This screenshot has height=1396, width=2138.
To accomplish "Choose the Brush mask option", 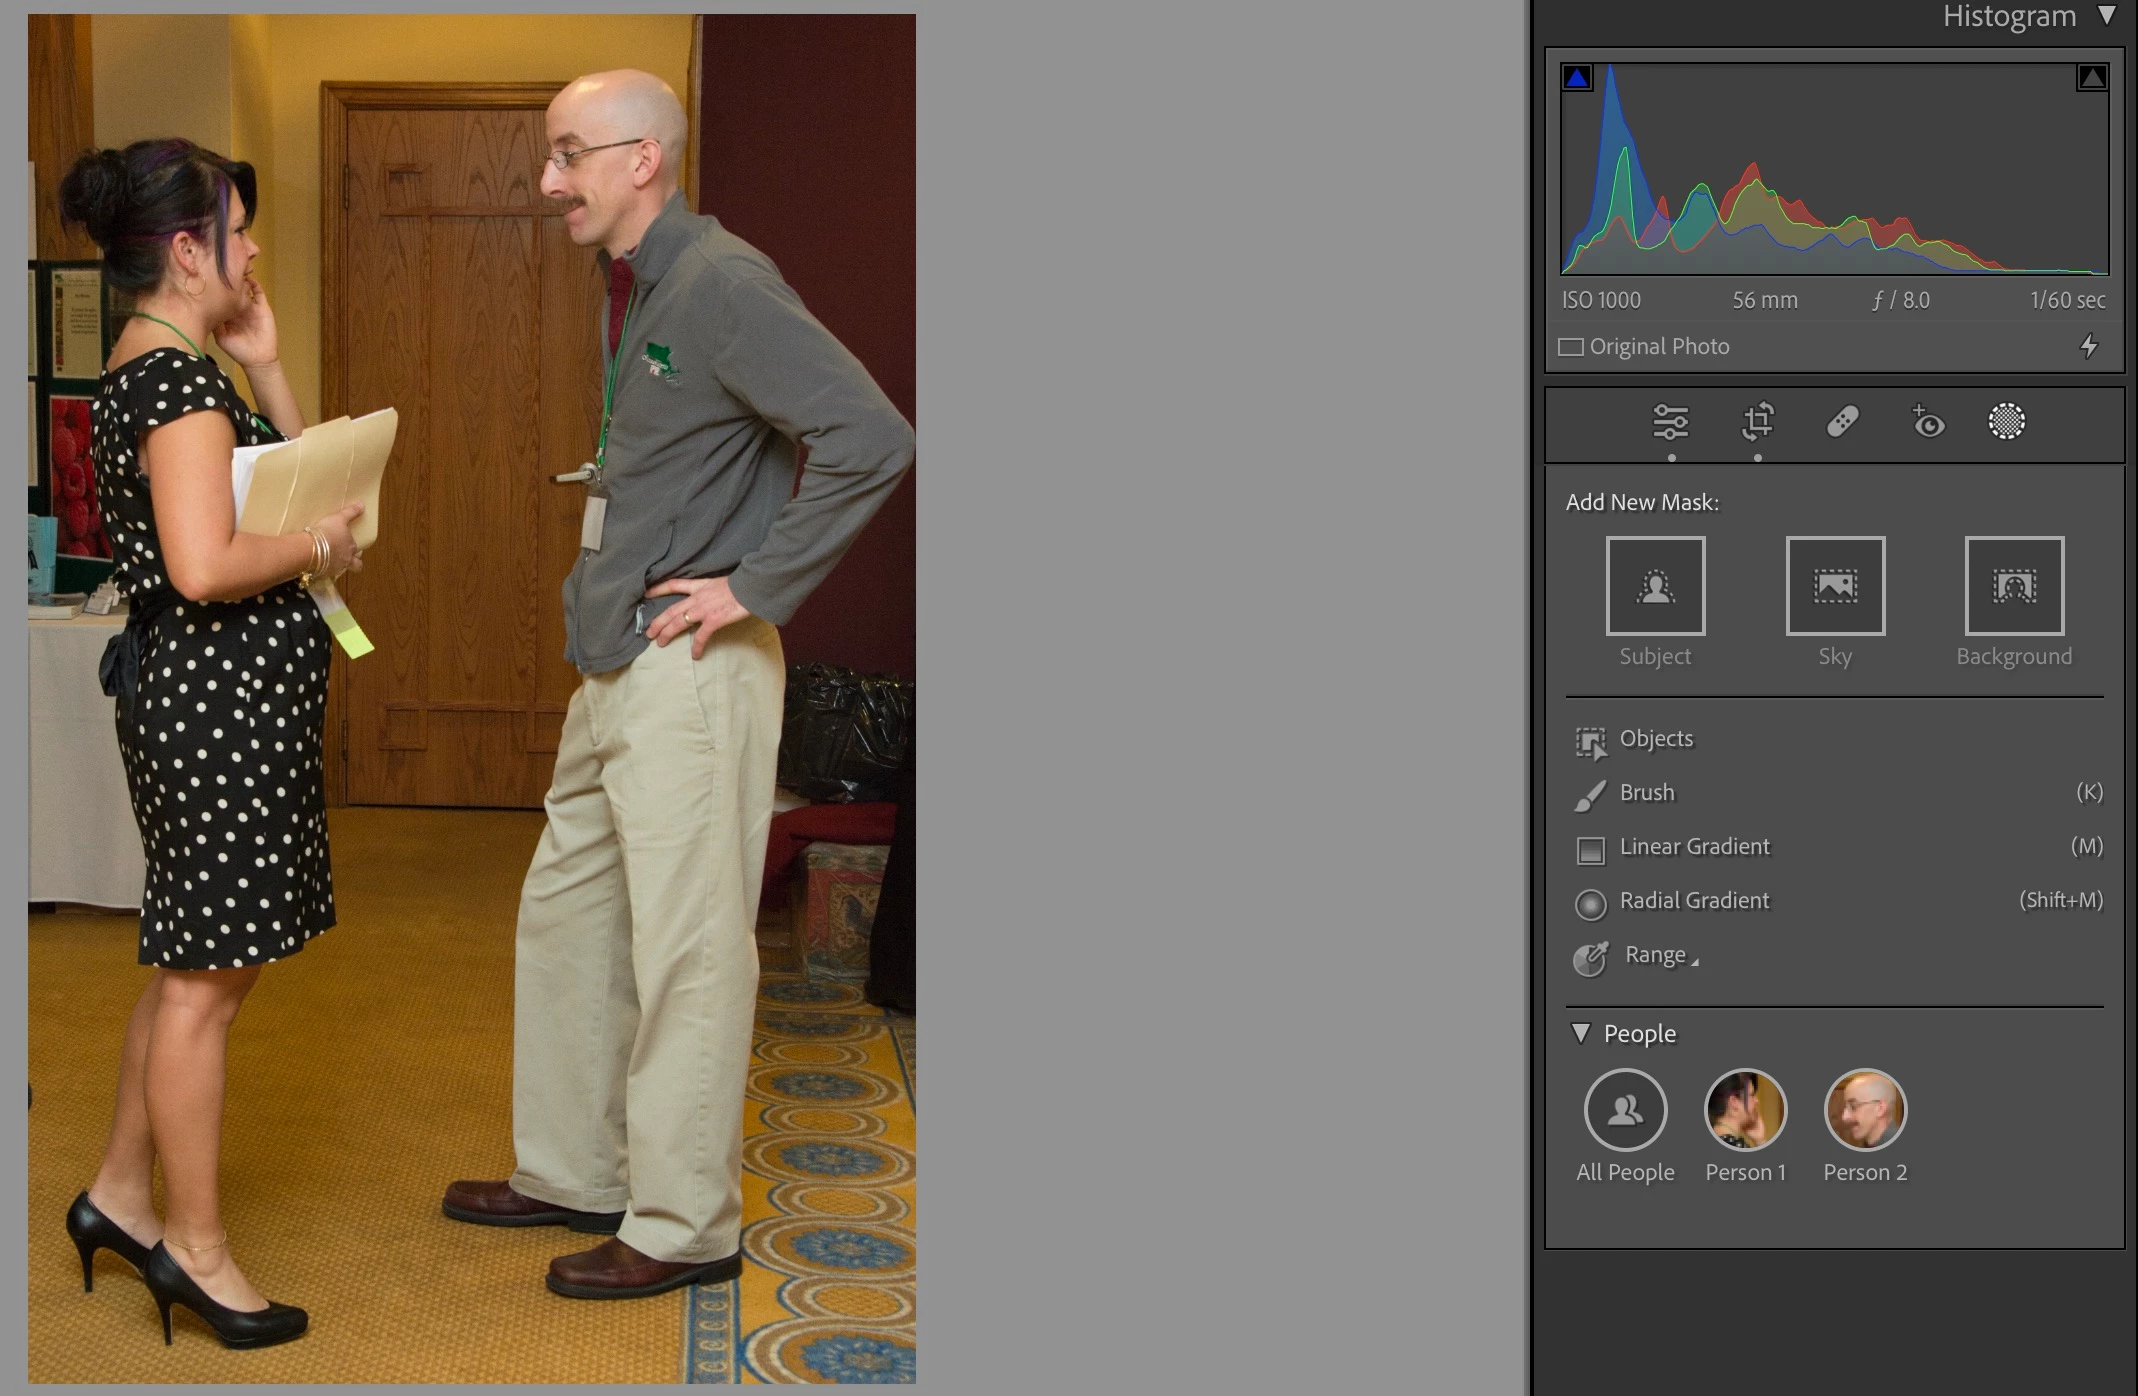I will click(1646, 793).
